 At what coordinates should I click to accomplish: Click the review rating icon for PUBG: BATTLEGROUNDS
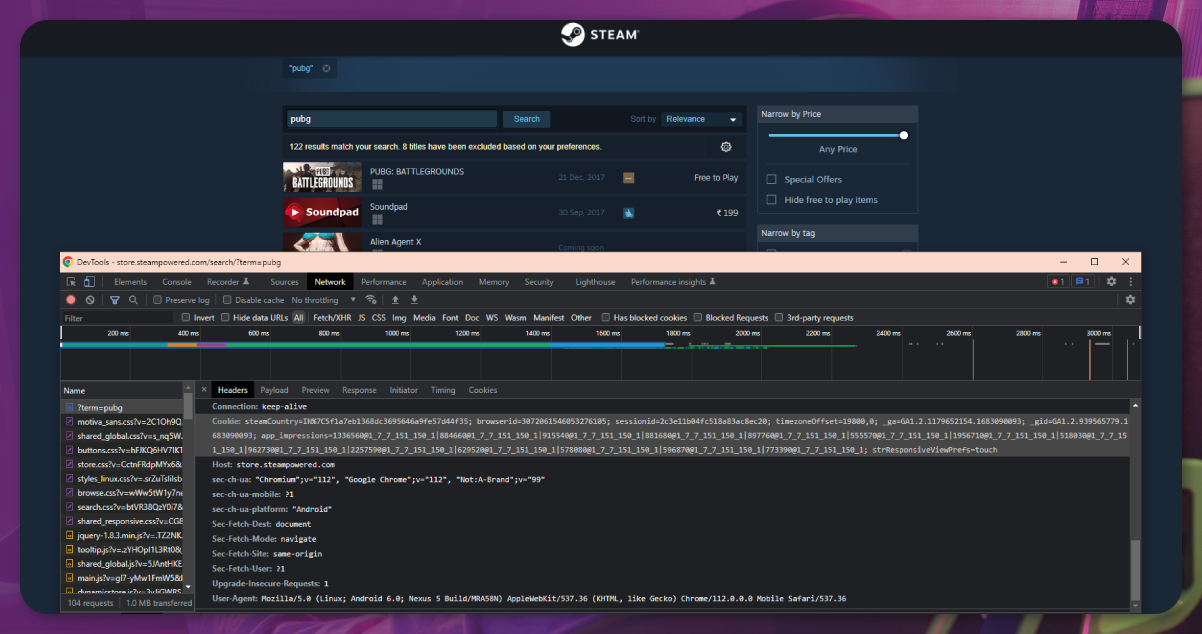pyautogui.click(x=629, y=178)
